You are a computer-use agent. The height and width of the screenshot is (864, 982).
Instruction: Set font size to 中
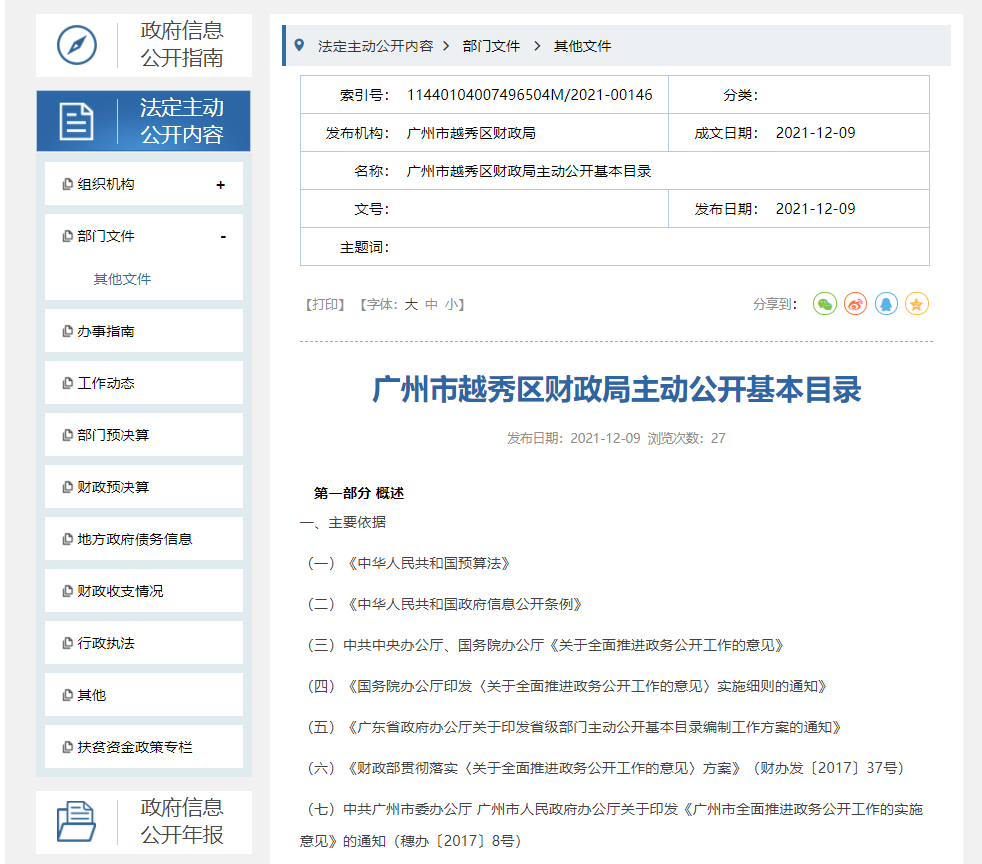tap(431, 305)
